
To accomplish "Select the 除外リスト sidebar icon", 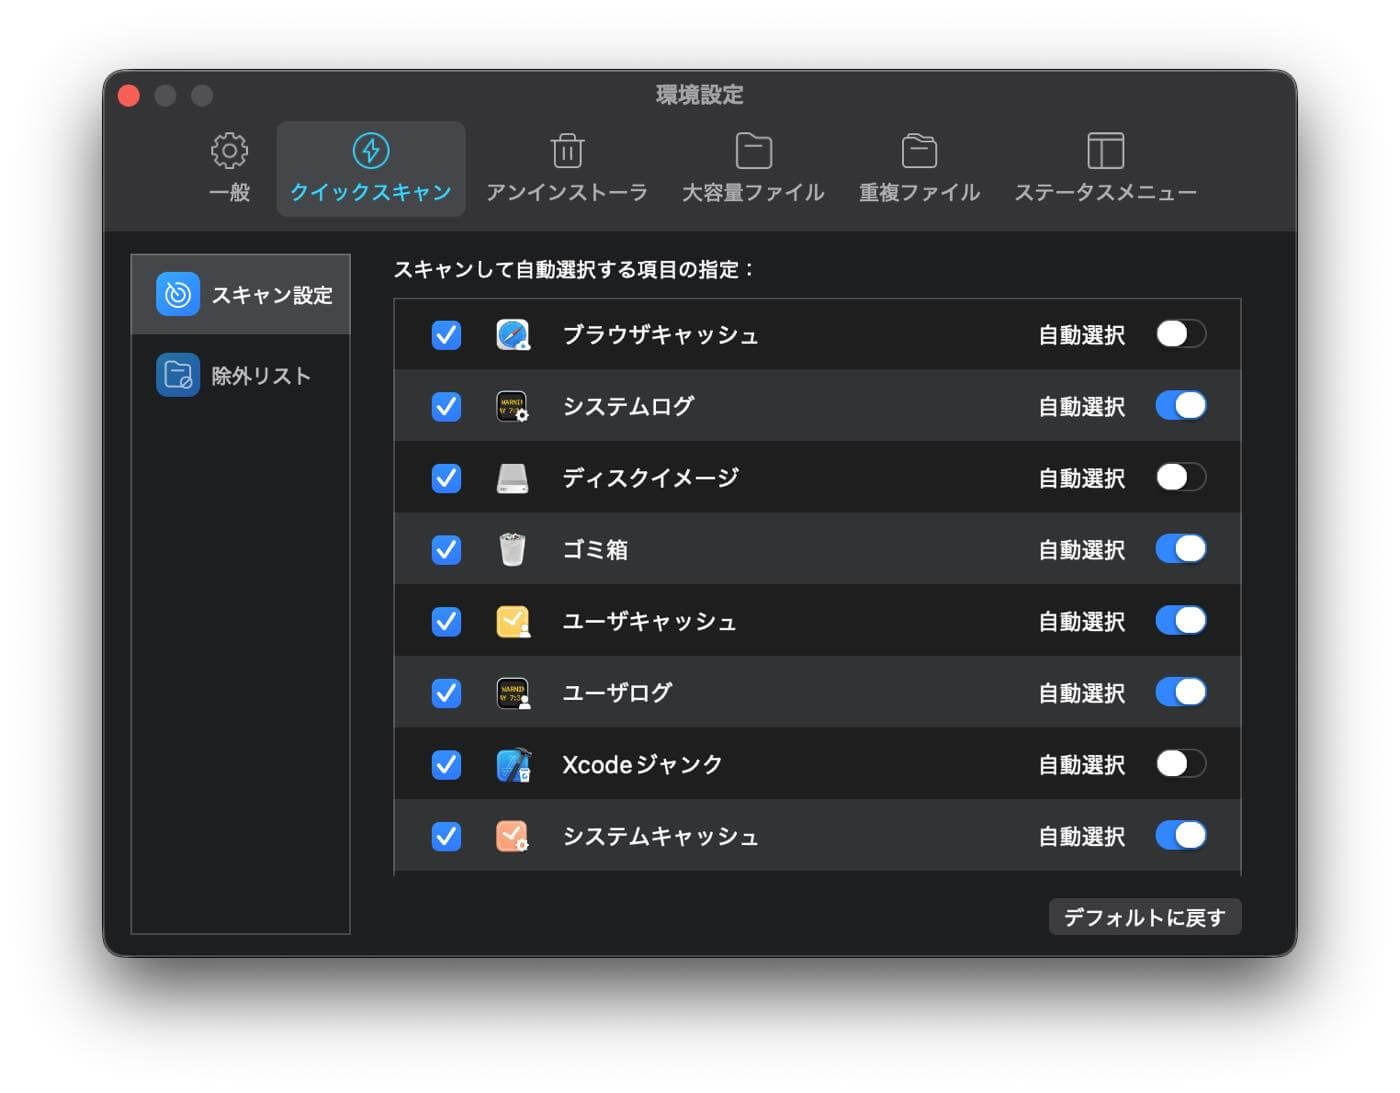I will pos(178,374).
